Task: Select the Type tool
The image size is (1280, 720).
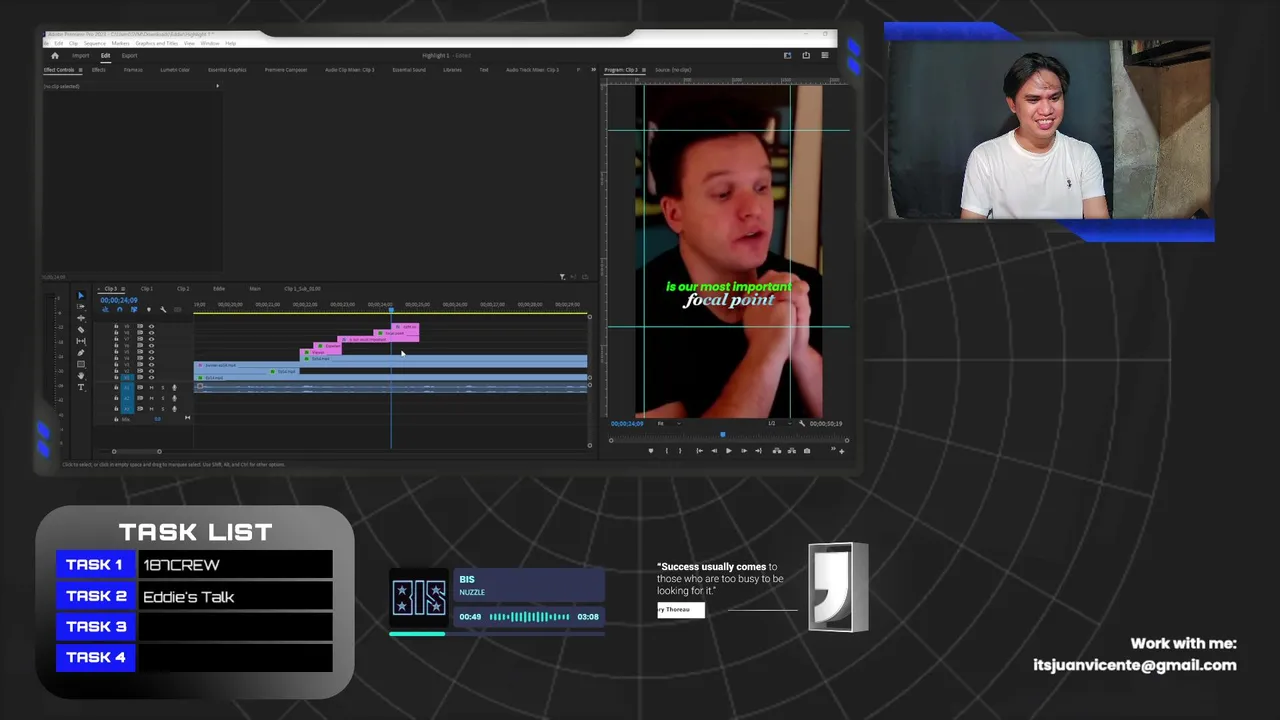Action: [x=81, y=387]
